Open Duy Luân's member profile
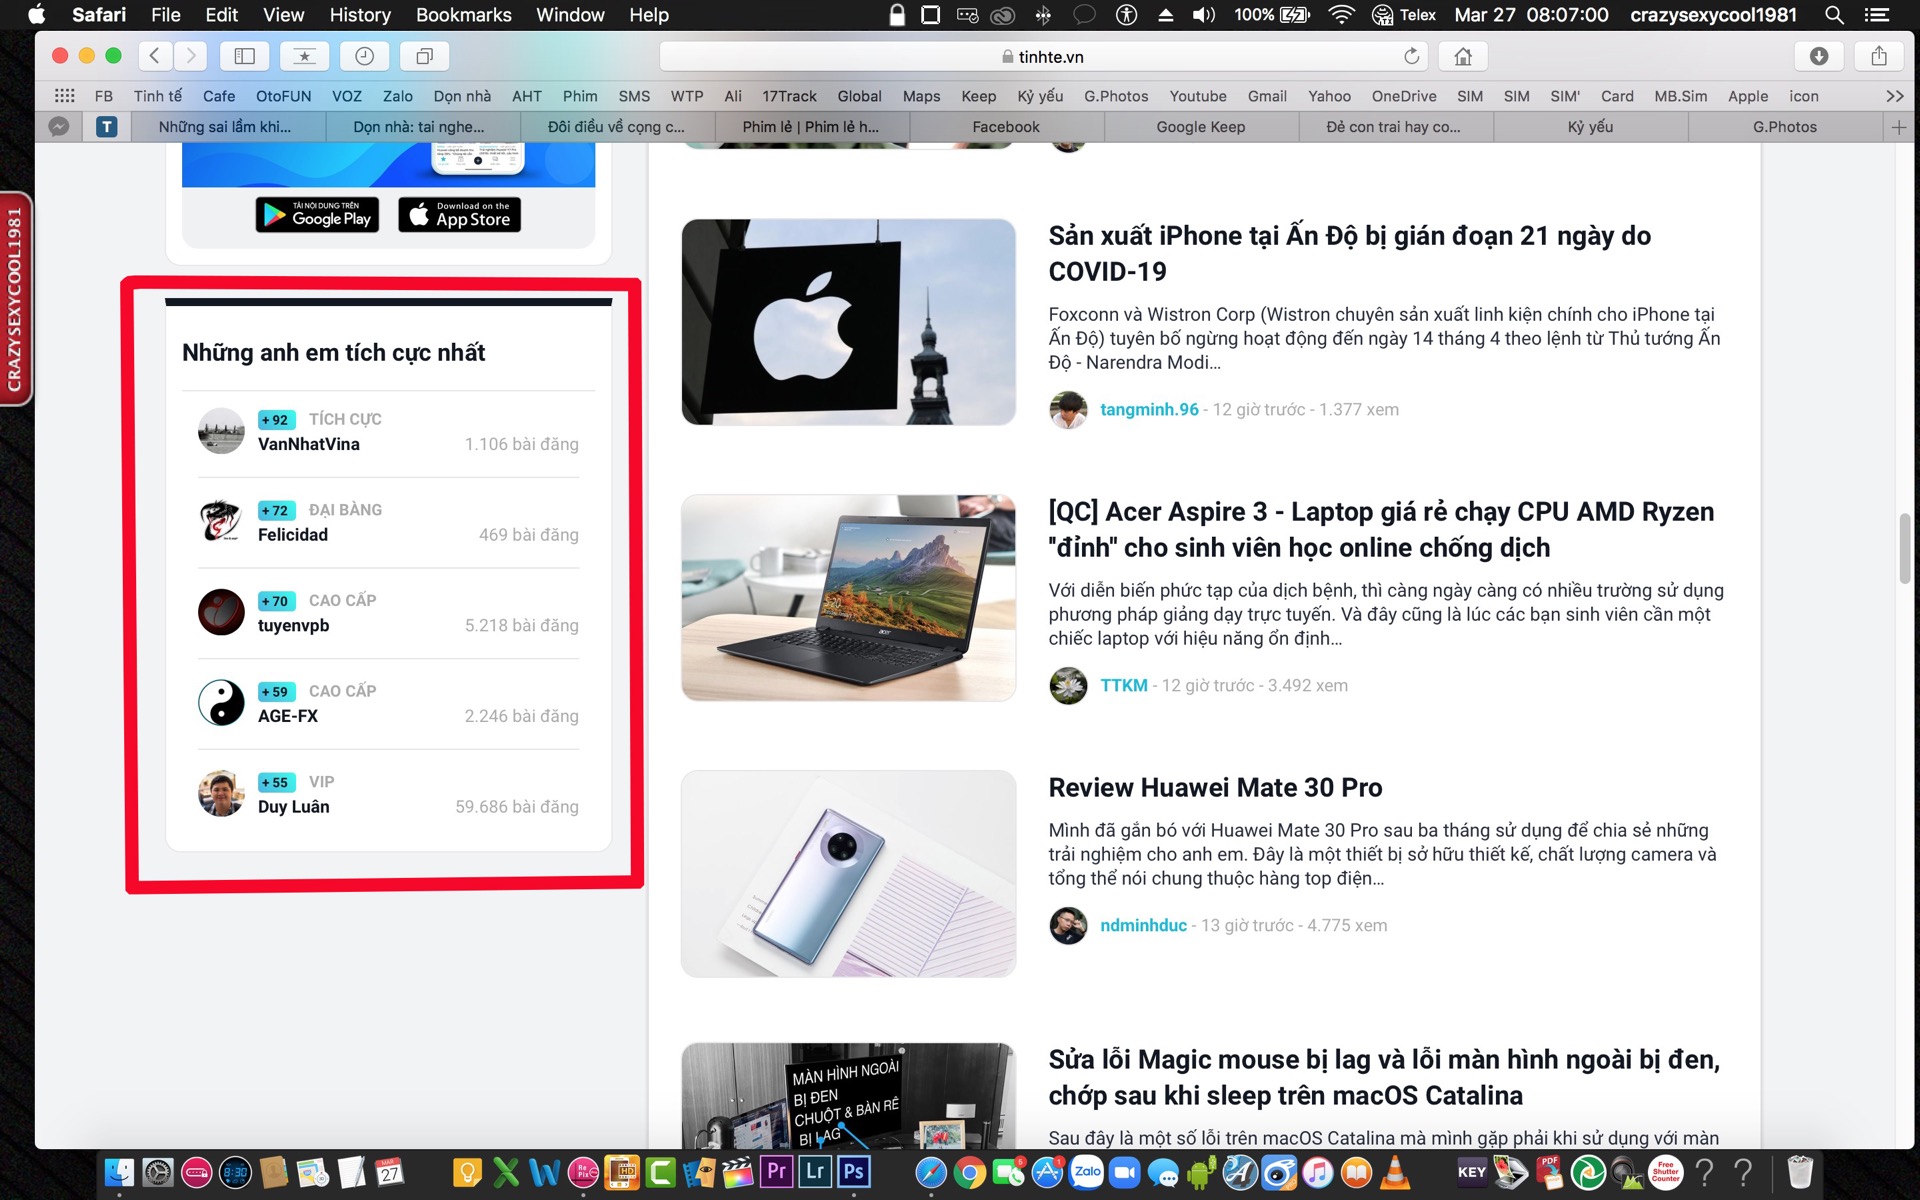The width and height of the screenshot is (1920, 1200). (294, 807)
